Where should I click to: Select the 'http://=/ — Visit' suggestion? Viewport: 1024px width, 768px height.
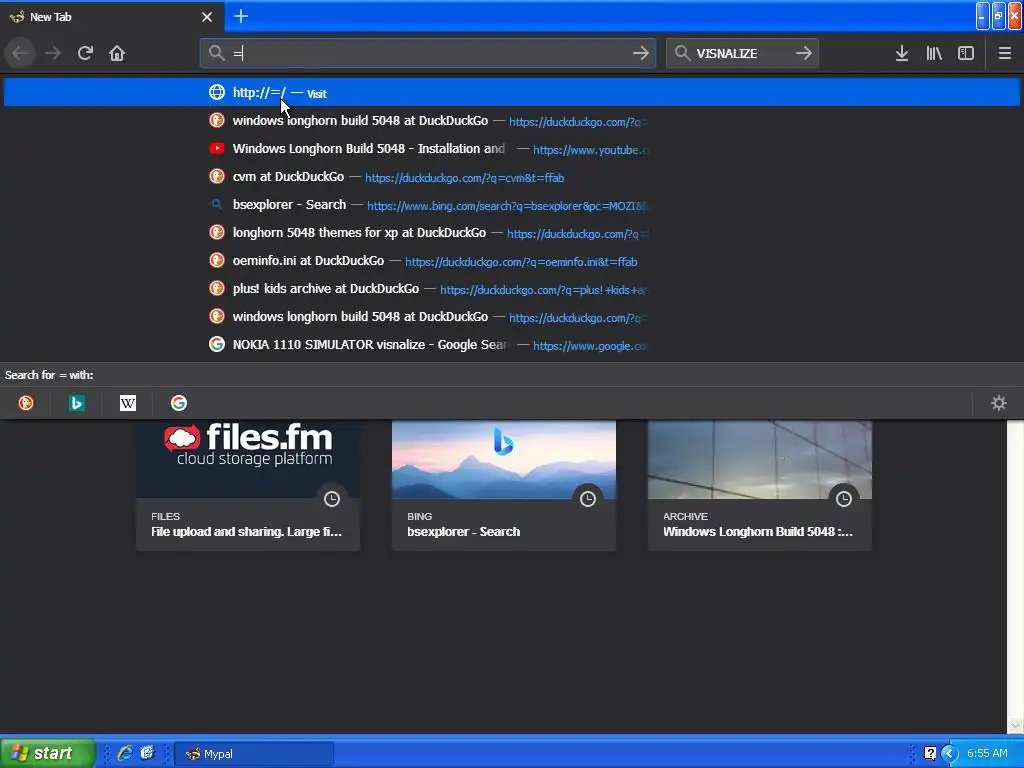(x=511, y=92)
